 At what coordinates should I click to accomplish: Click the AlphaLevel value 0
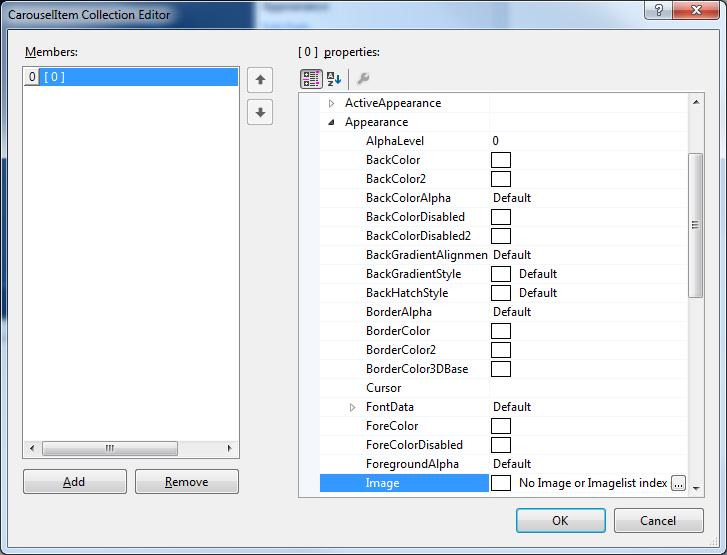click(496, 141)
